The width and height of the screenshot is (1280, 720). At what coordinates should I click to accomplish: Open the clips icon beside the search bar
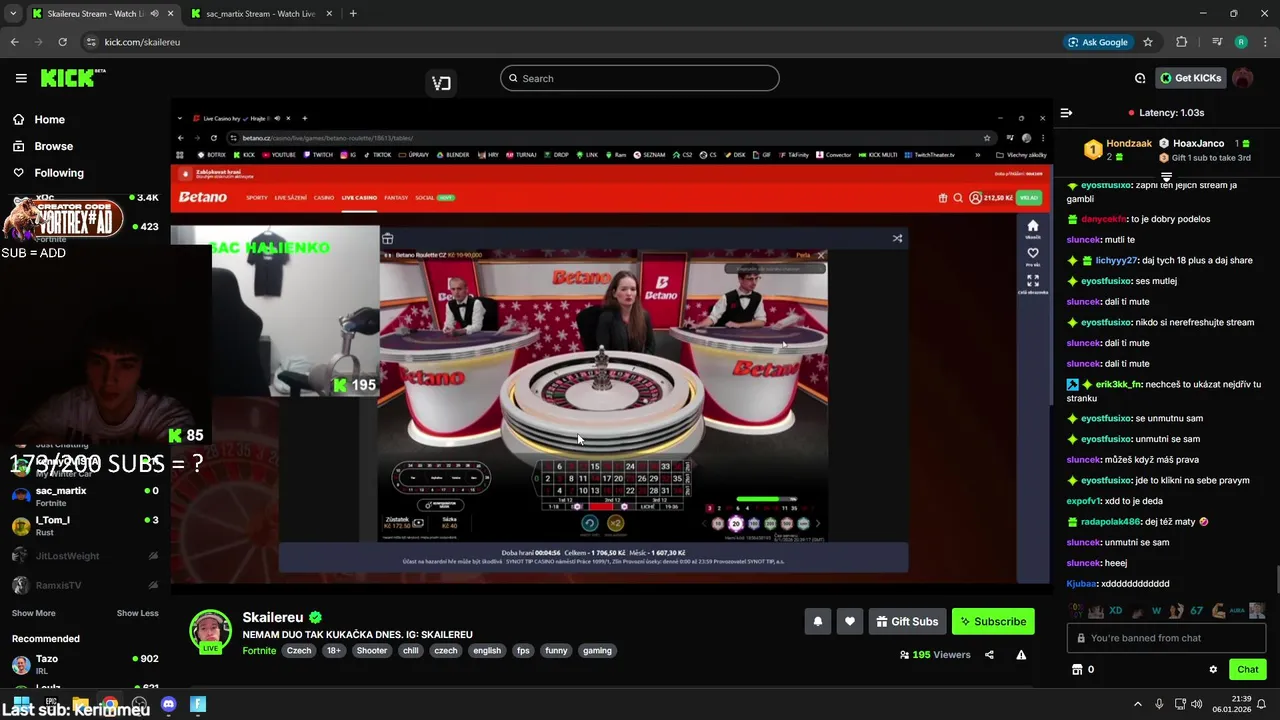pos(441,83)
